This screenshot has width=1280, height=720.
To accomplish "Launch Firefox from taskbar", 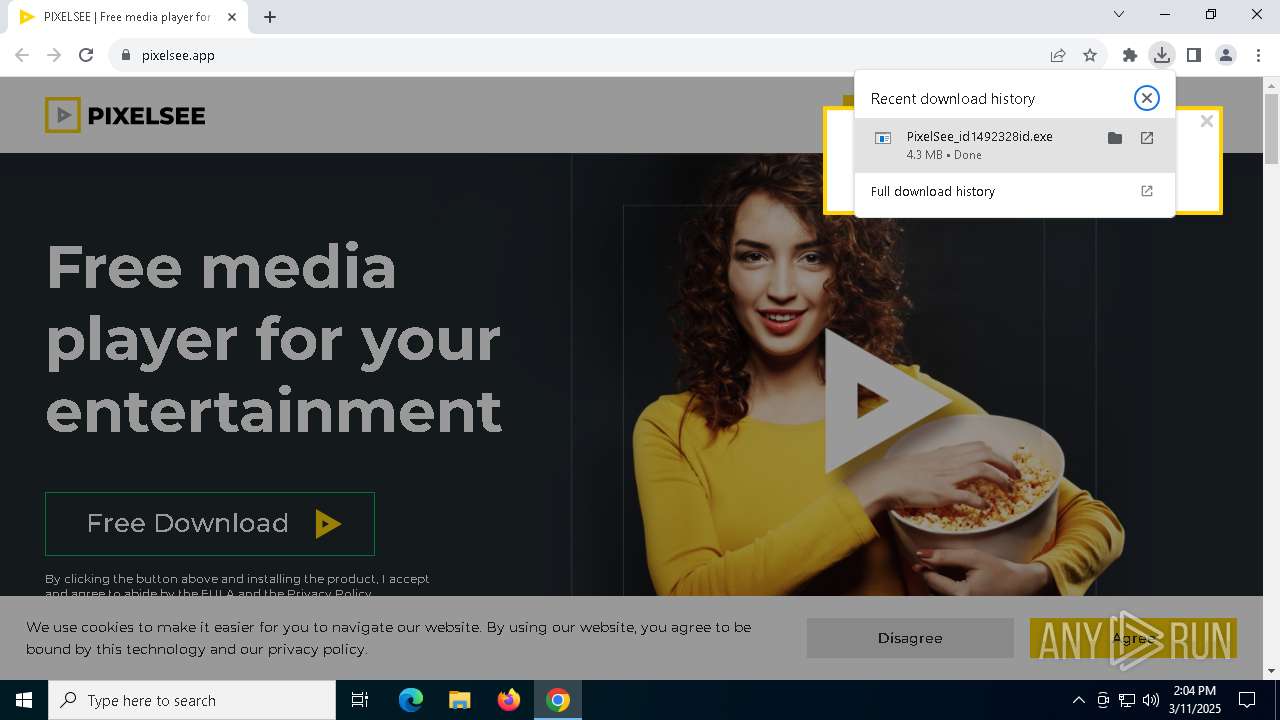I will pos(509,700).
